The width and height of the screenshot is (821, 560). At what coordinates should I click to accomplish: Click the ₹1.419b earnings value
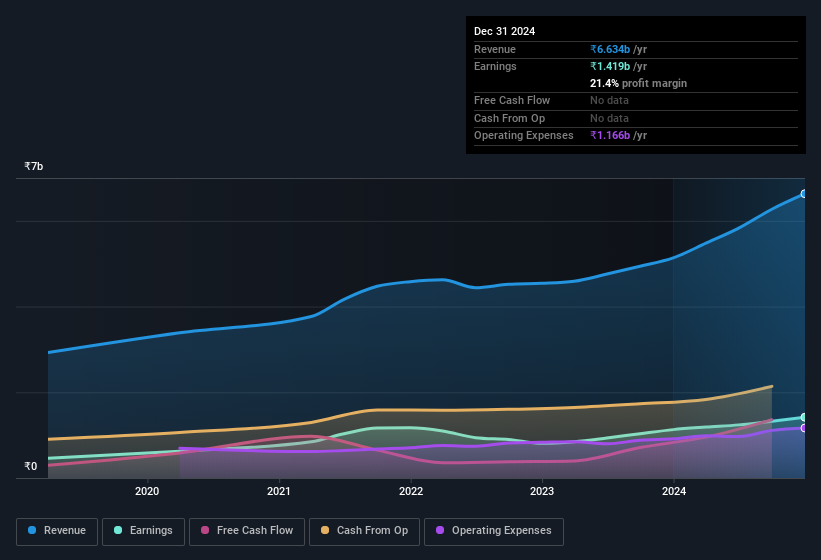point(610,66)
